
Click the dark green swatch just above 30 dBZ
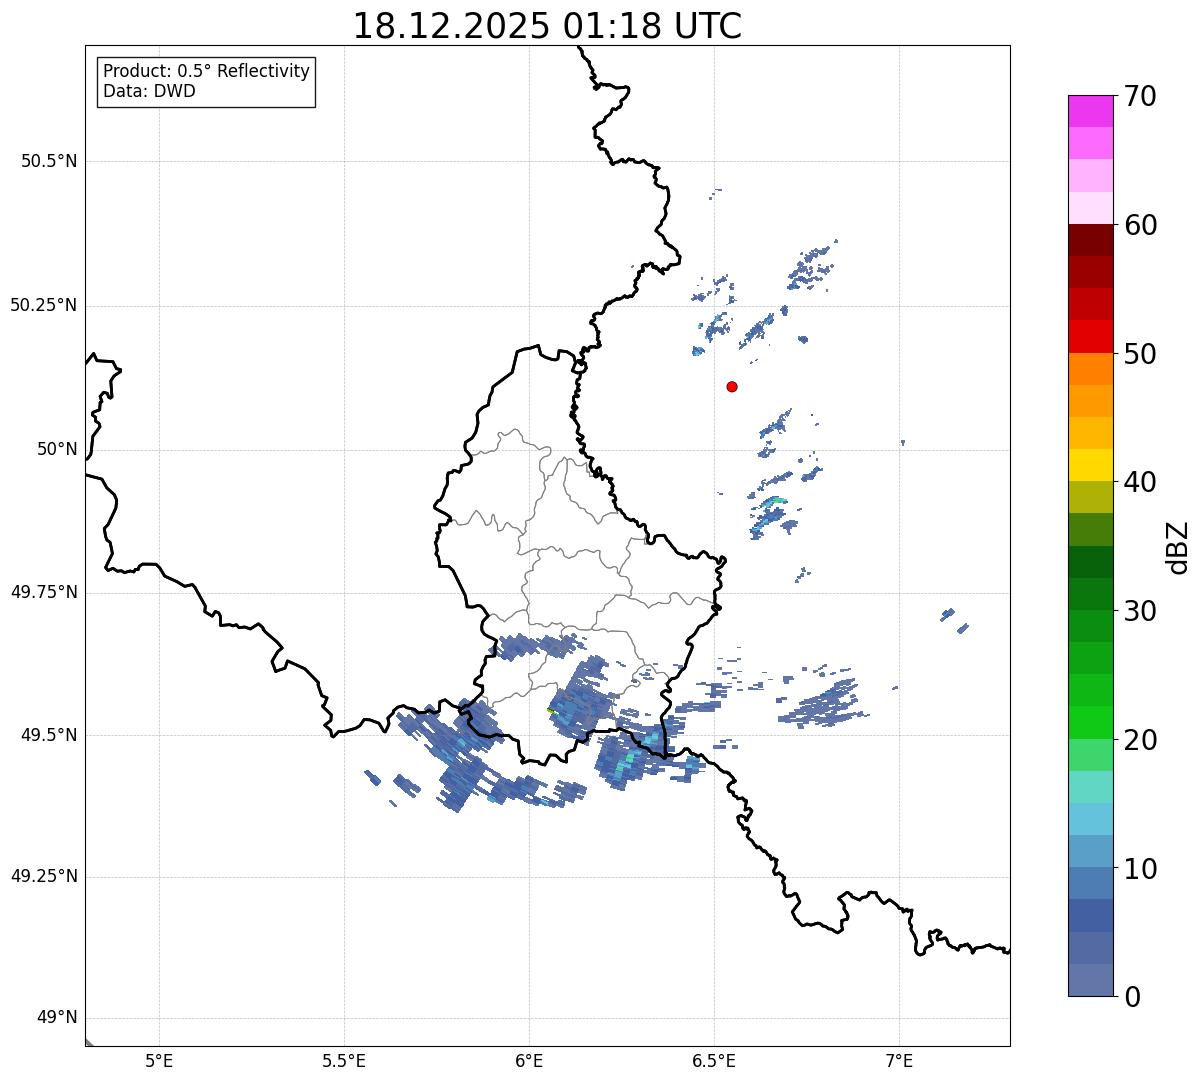pyautogui.click(x=1090, y=594)
